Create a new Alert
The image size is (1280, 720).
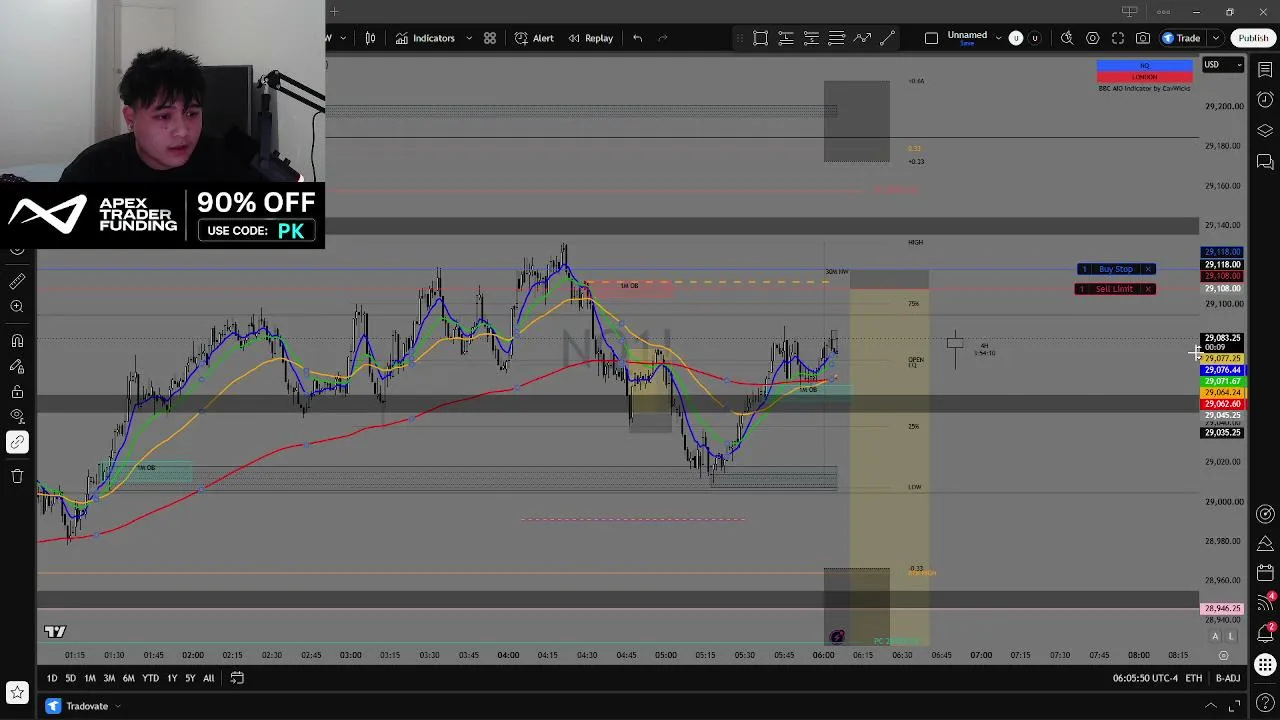click(x=534, y=38)
